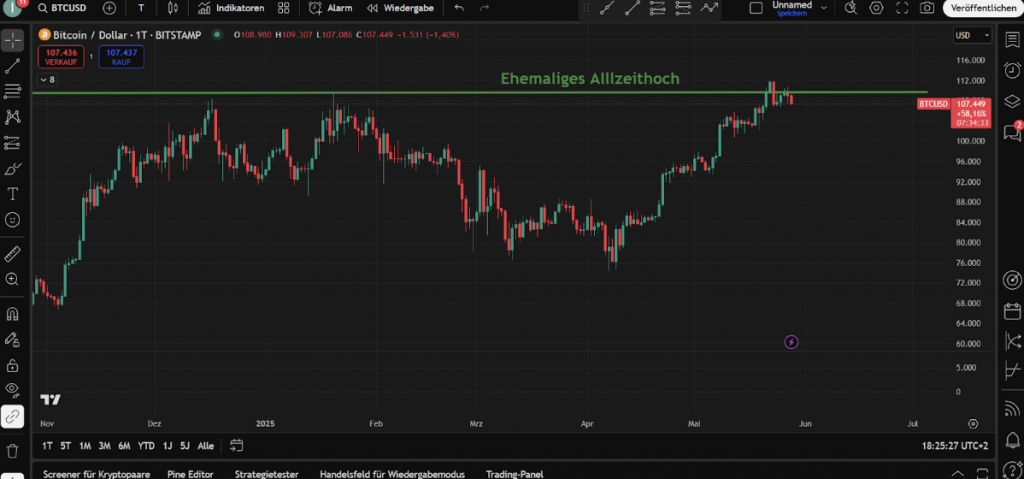Screen dimensions: 1024x479
Task: Redo the last chart action
Action: 484,8
